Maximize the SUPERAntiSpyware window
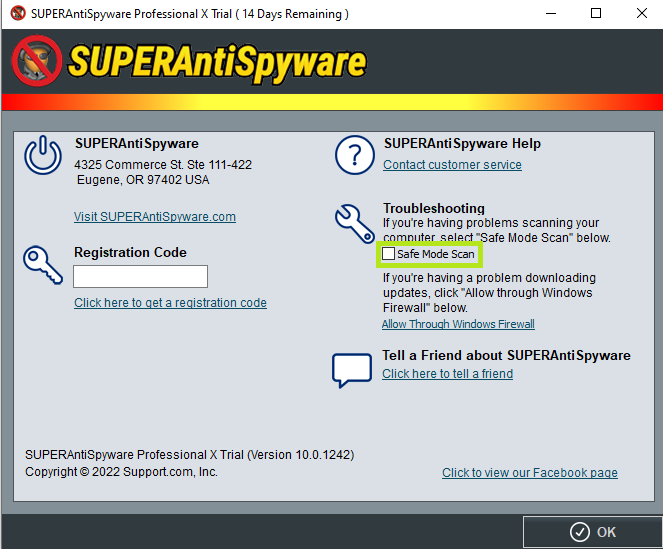Screen dimensions: 663x549 click(596, 14)
